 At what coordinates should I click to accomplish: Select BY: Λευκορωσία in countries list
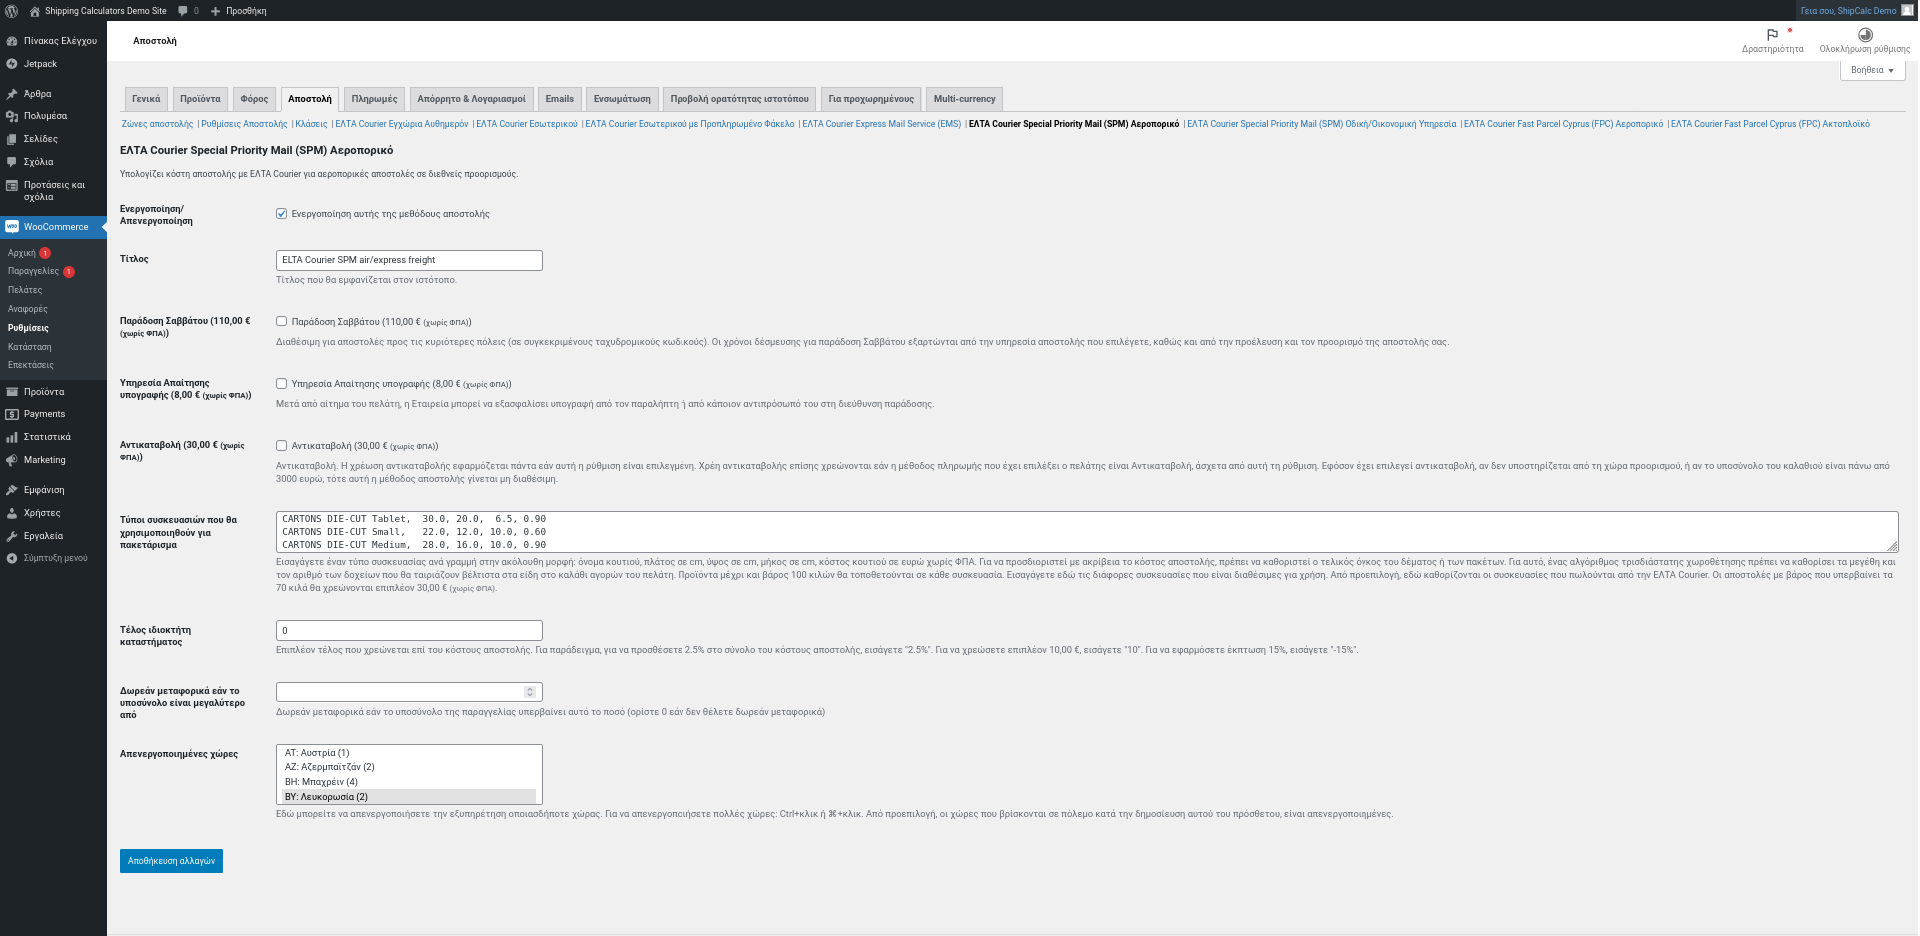(408, 797)
